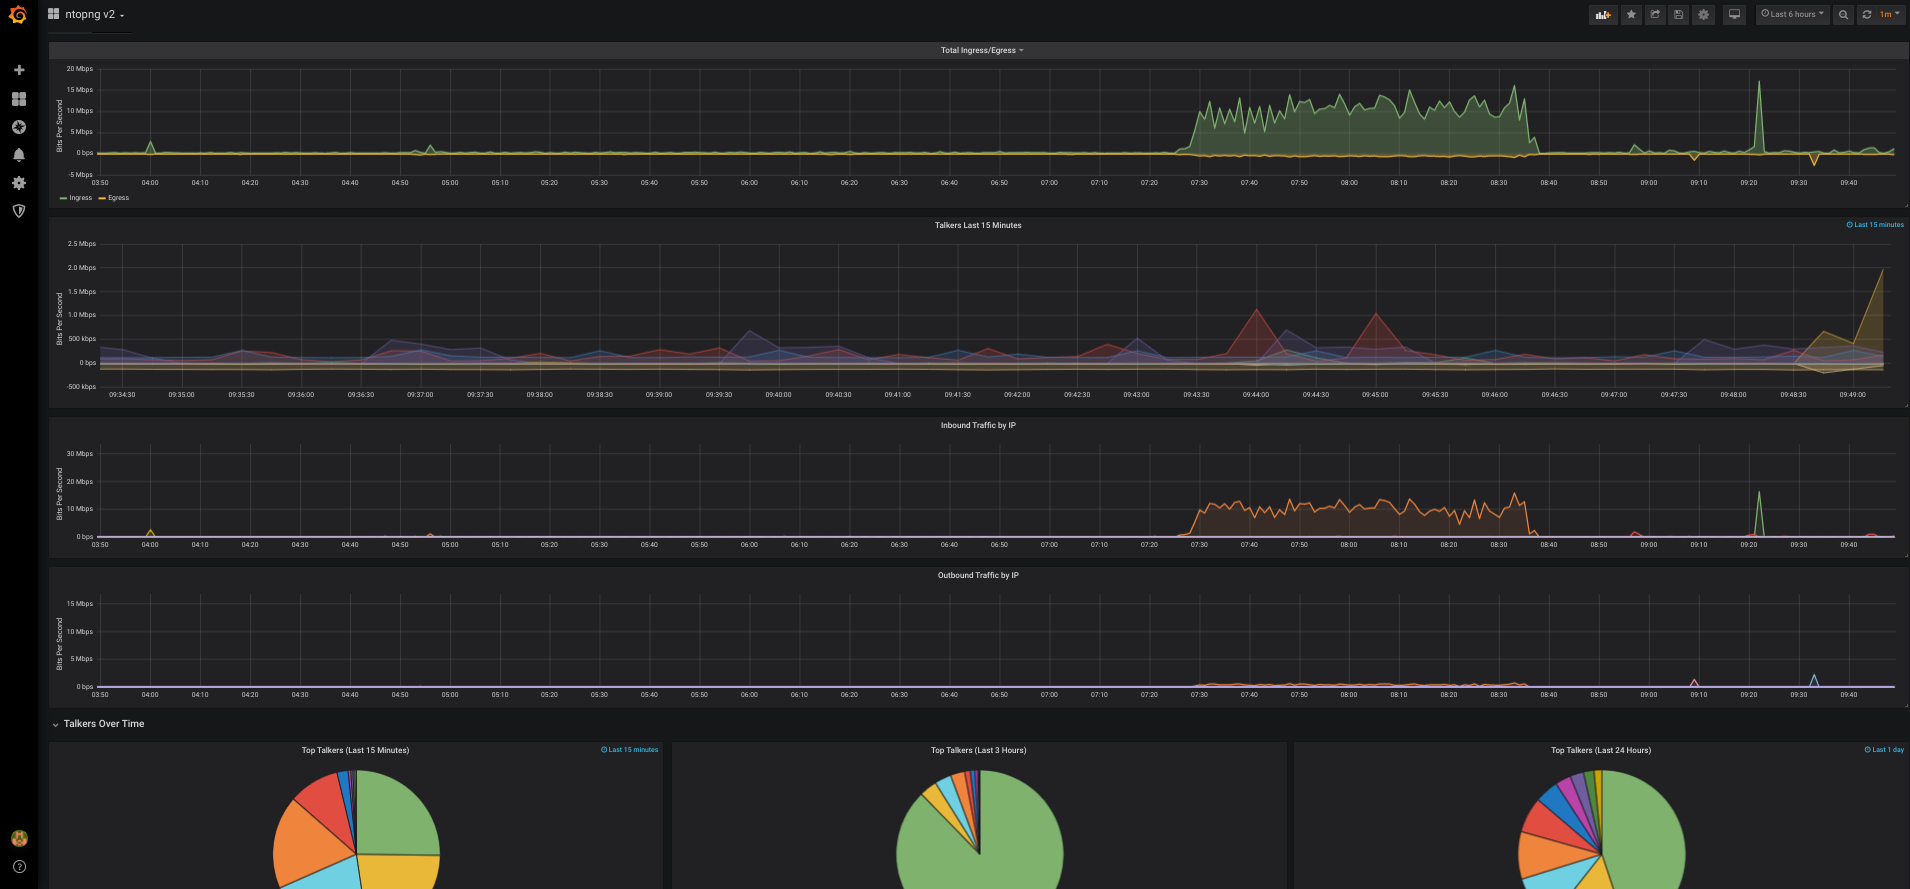Zoom out time range with magnifier
Viewport: 1910px width, 889px height.
pos(1843,14)
